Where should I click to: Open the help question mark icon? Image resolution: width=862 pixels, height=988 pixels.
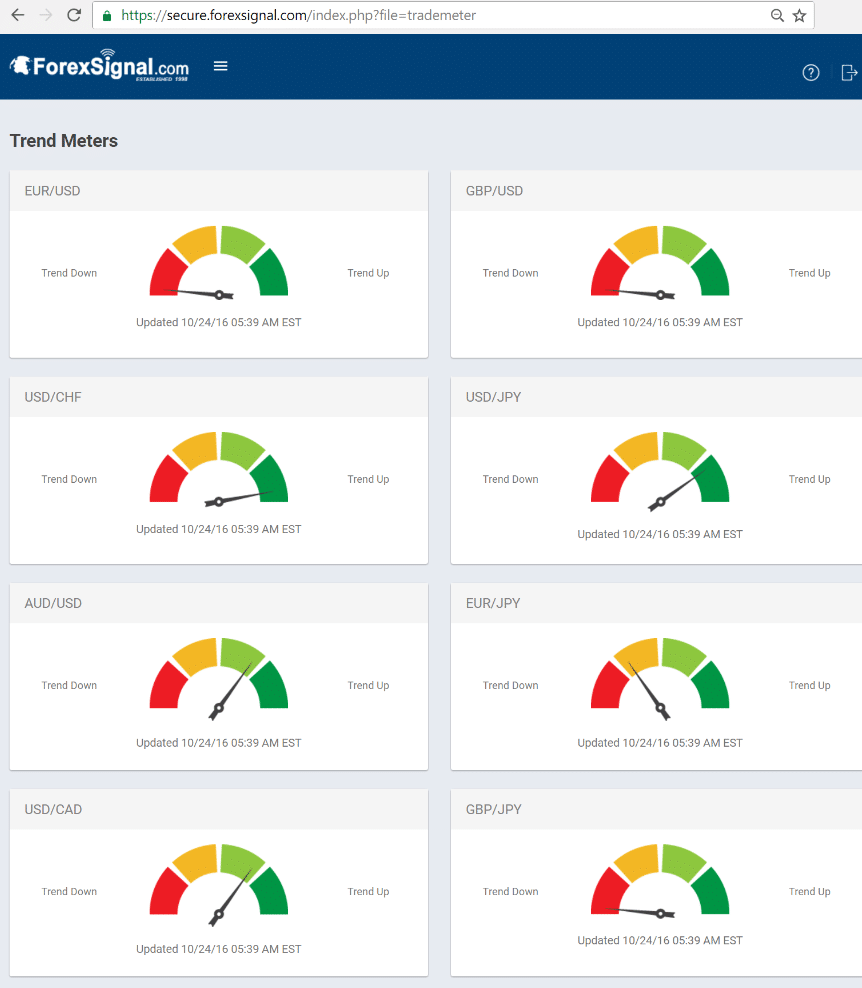click(x=811, y=73)
